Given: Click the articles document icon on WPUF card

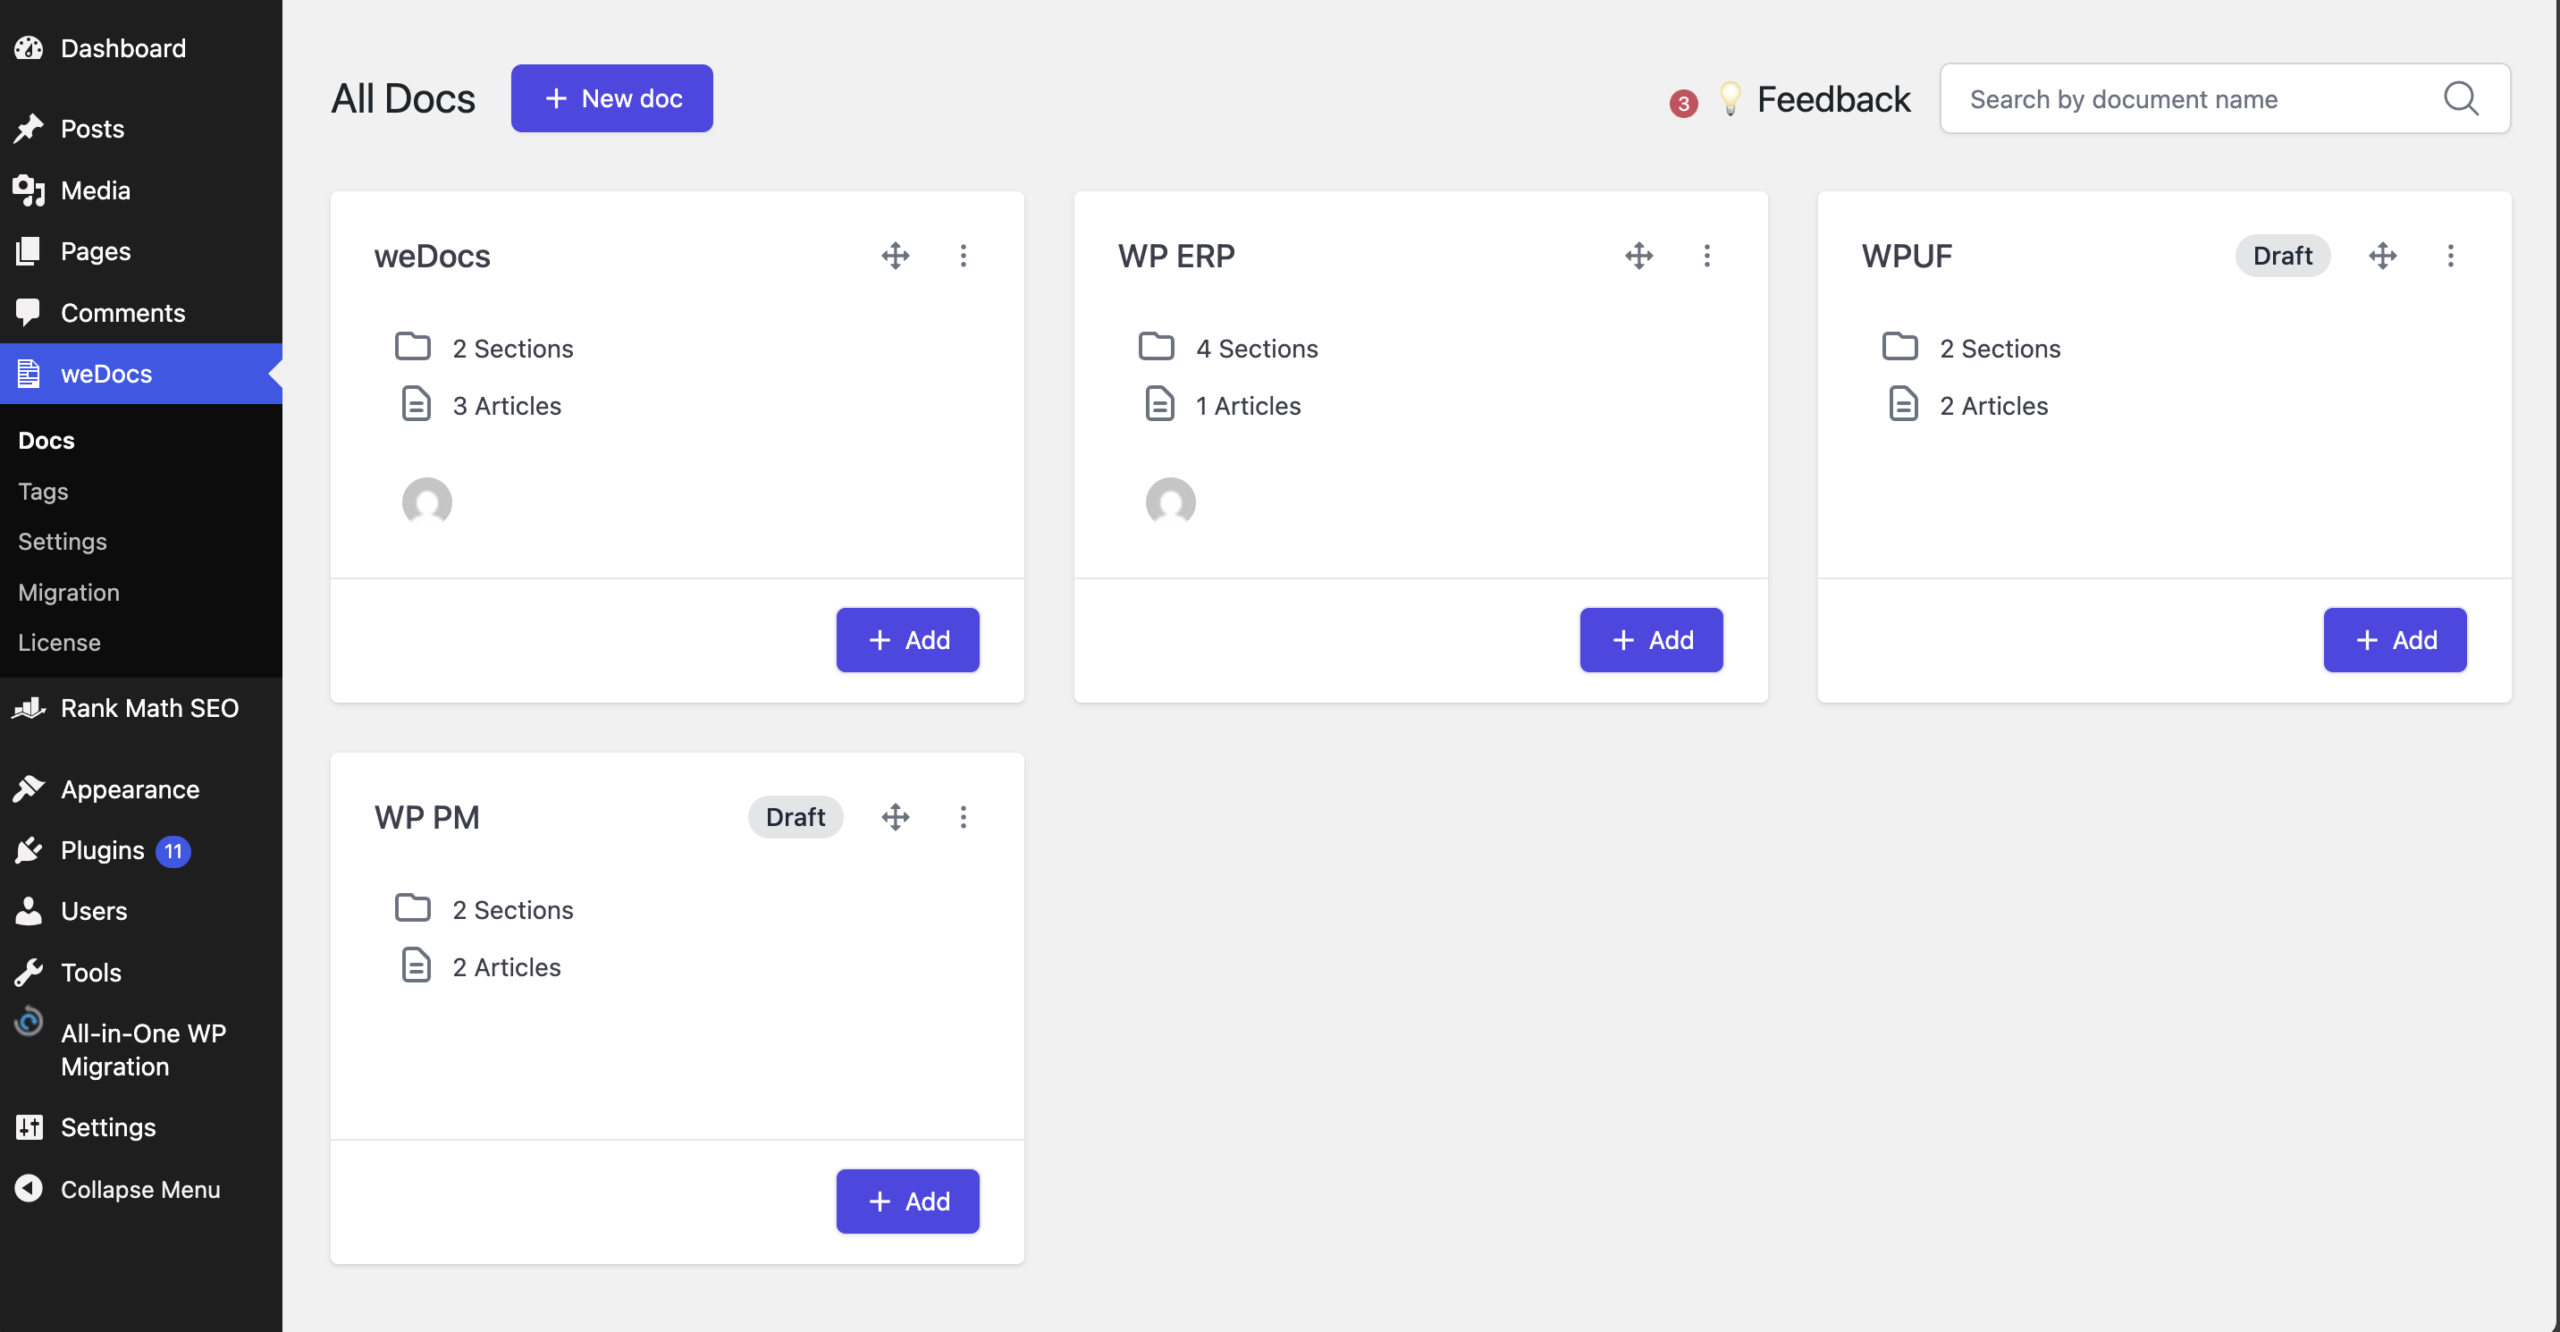Looking at the screenshot, I should [1903, 403].
